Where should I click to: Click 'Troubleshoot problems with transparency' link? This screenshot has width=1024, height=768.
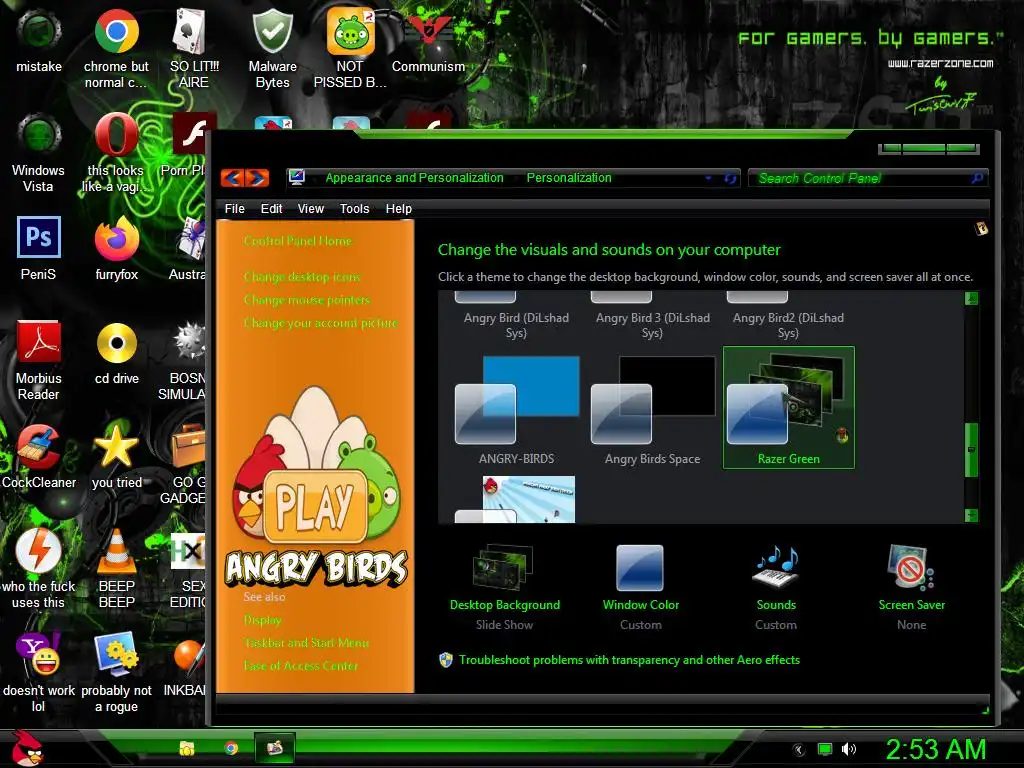click(x=630, y=660)
